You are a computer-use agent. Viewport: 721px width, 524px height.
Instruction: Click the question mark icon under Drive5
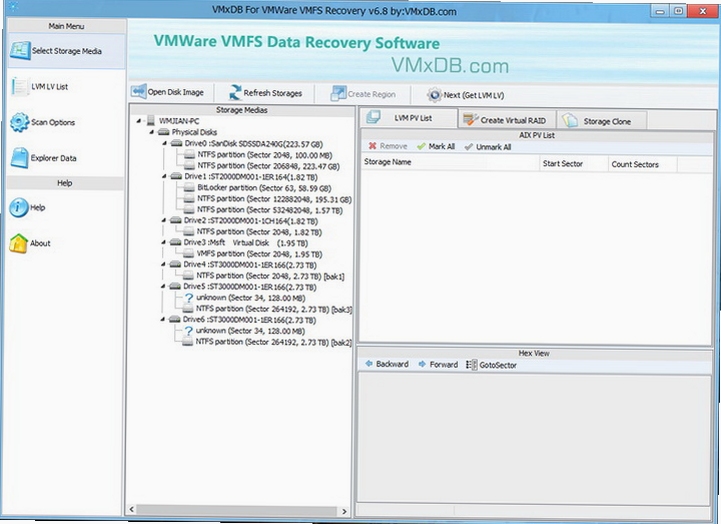coord(189,298)
